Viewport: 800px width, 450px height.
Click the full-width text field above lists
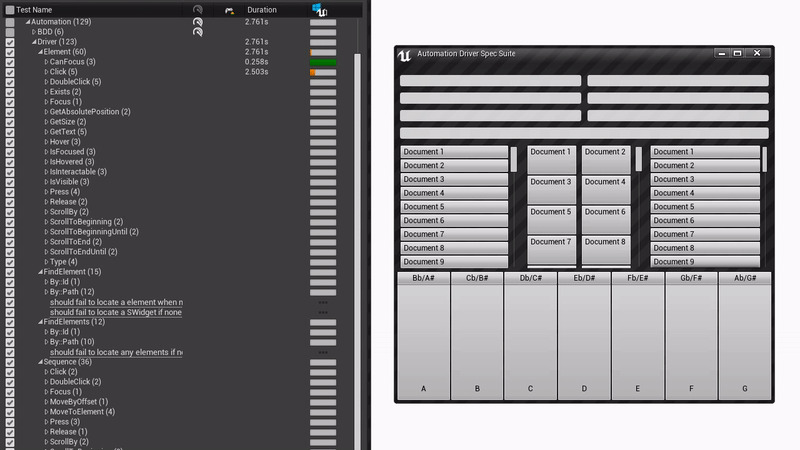pos(584,134)
